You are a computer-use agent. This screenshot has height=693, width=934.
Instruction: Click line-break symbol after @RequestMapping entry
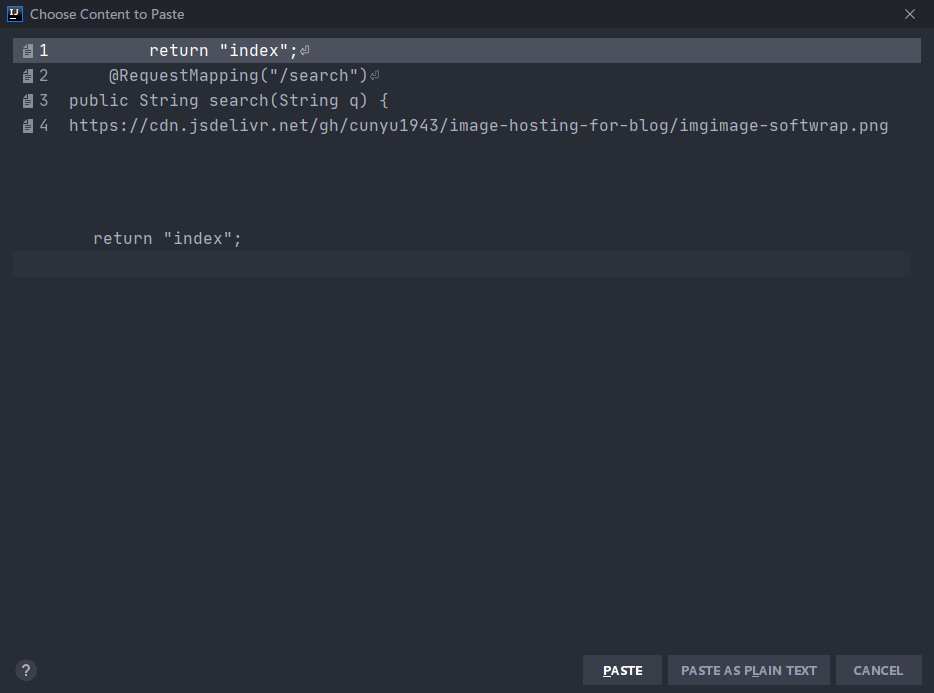[375, 76]
